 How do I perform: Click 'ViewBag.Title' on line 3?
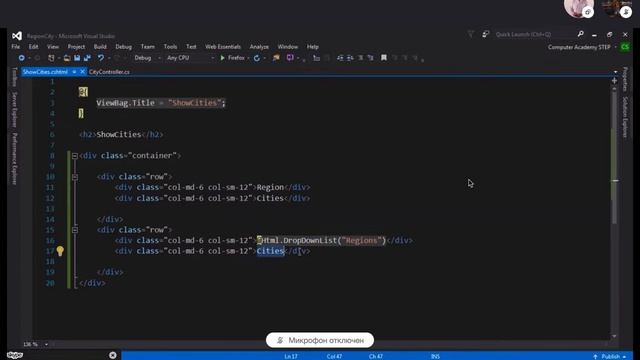click(125, 103)
